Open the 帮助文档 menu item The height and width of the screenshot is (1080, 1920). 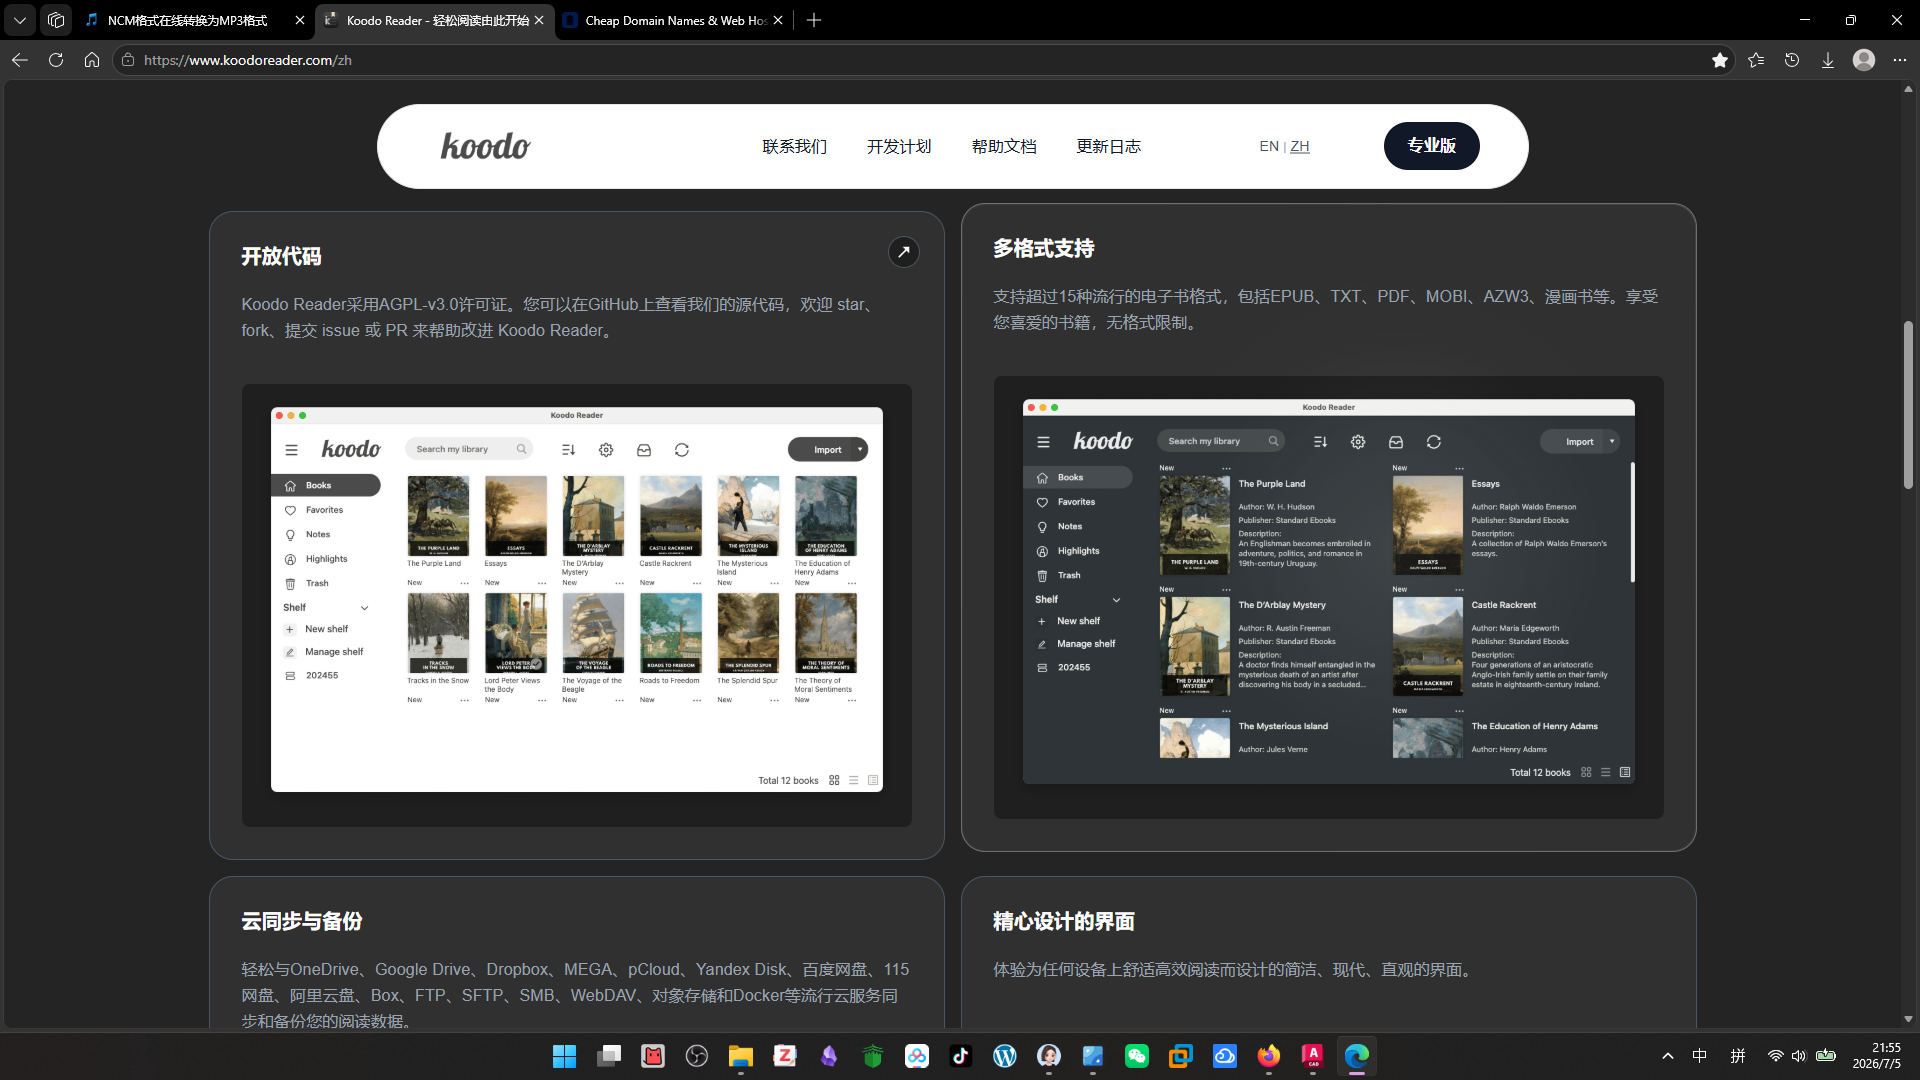[1004, 146]
